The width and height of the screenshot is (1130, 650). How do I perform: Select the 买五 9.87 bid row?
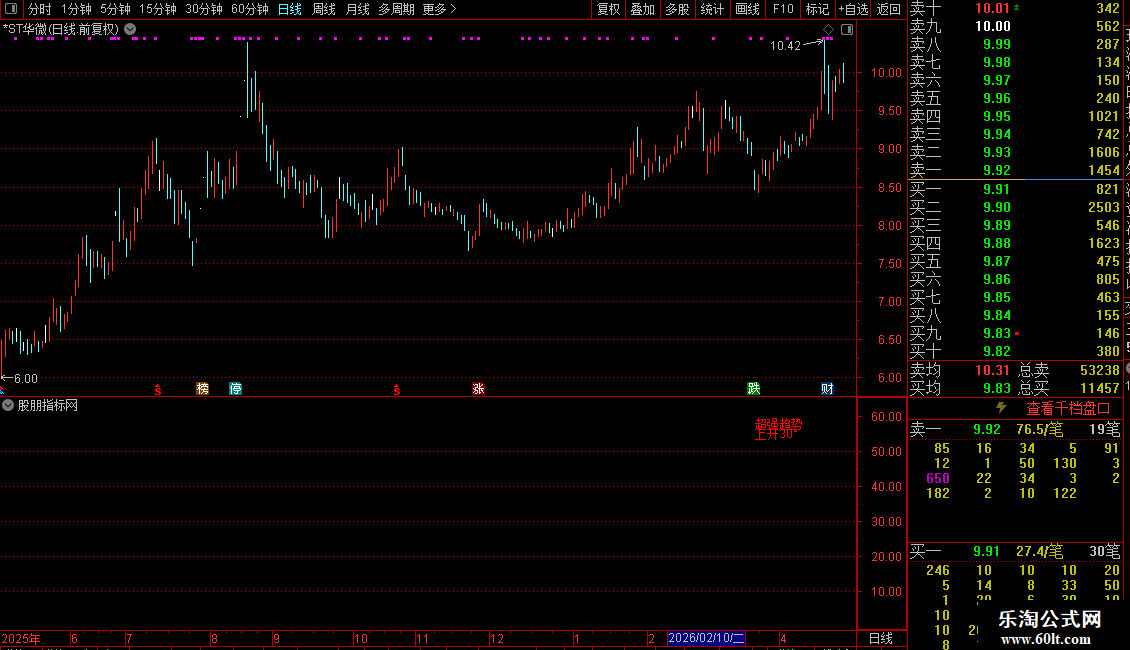point(1015,261)
